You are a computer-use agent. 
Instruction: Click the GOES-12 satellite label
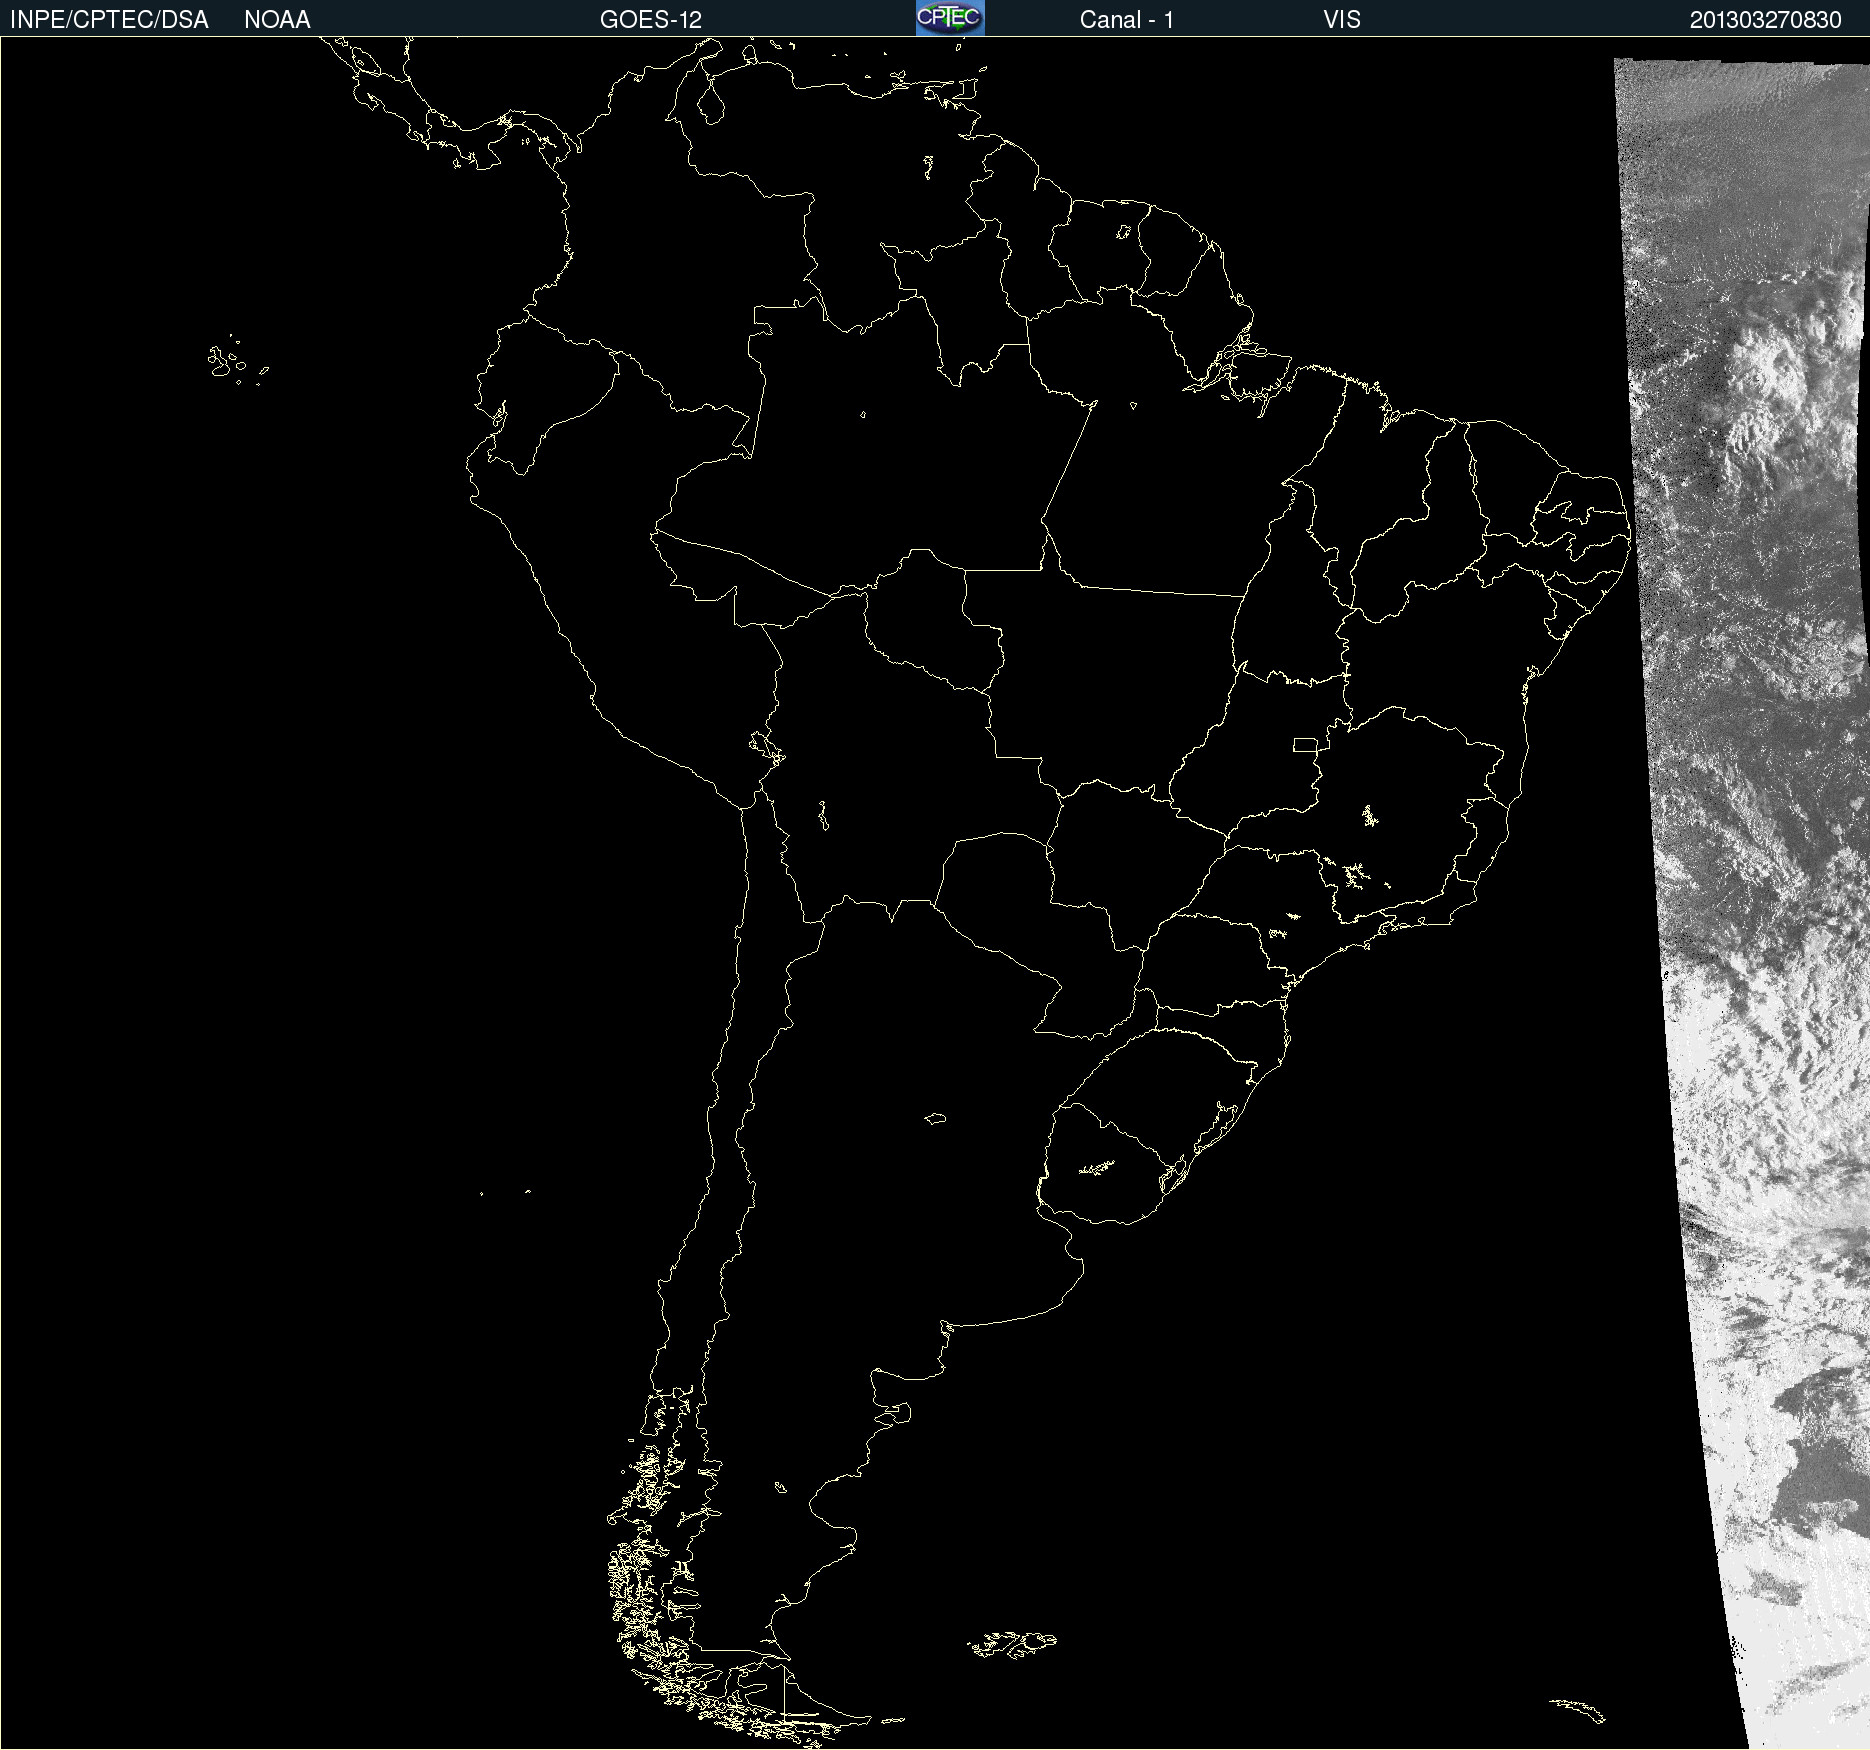(651, 20)
